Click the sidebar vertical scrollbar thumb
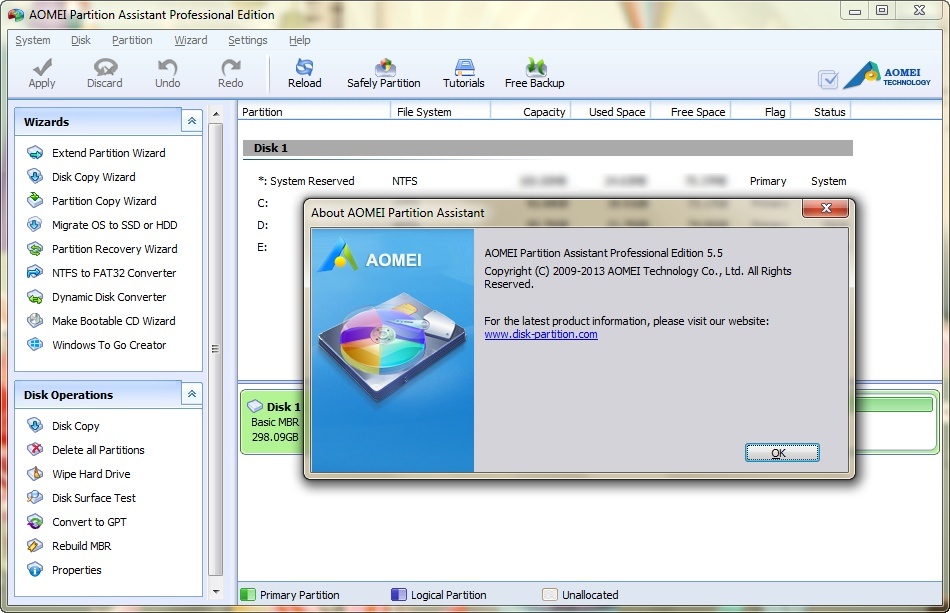 pyautogui.click(x=216, y=349)
